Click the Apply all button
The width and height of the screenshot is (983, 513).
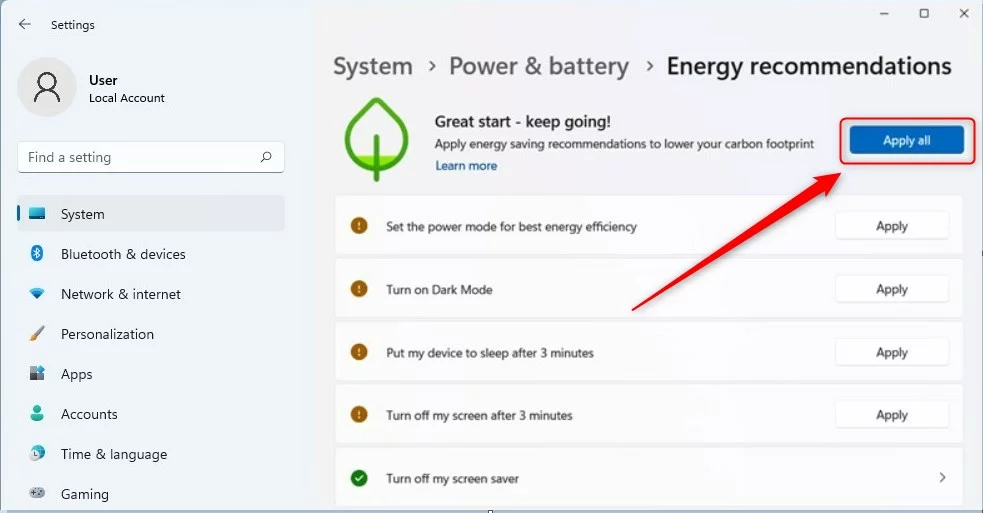coord(907,140)
